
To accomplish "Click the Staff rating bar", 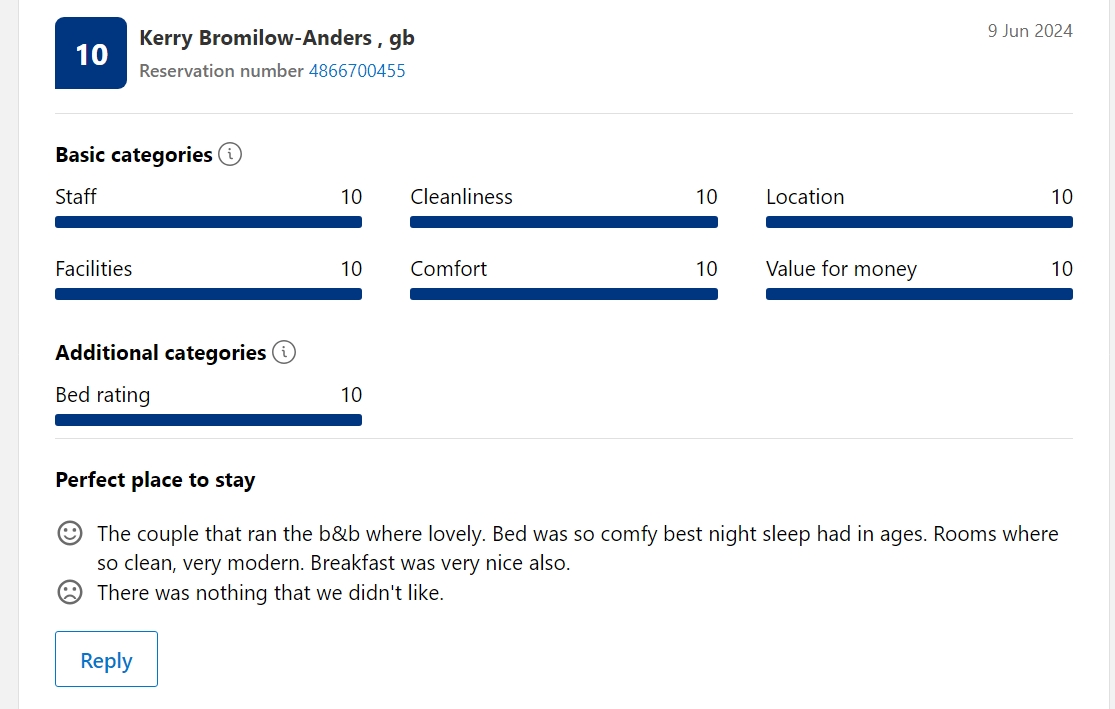I will coord(208,222).
